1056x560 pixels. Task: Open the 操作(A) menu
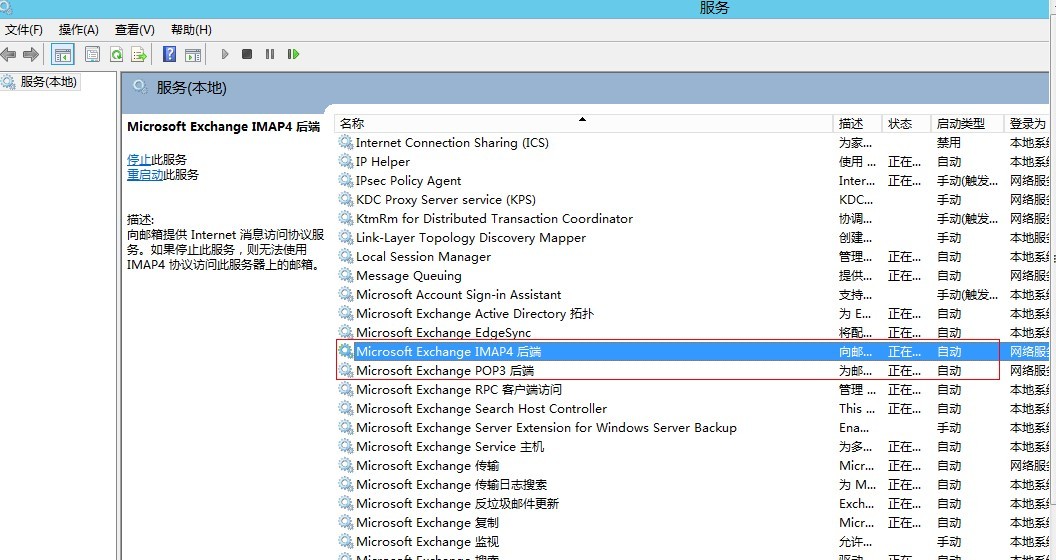pyautogui.click(x=79, y=30)
